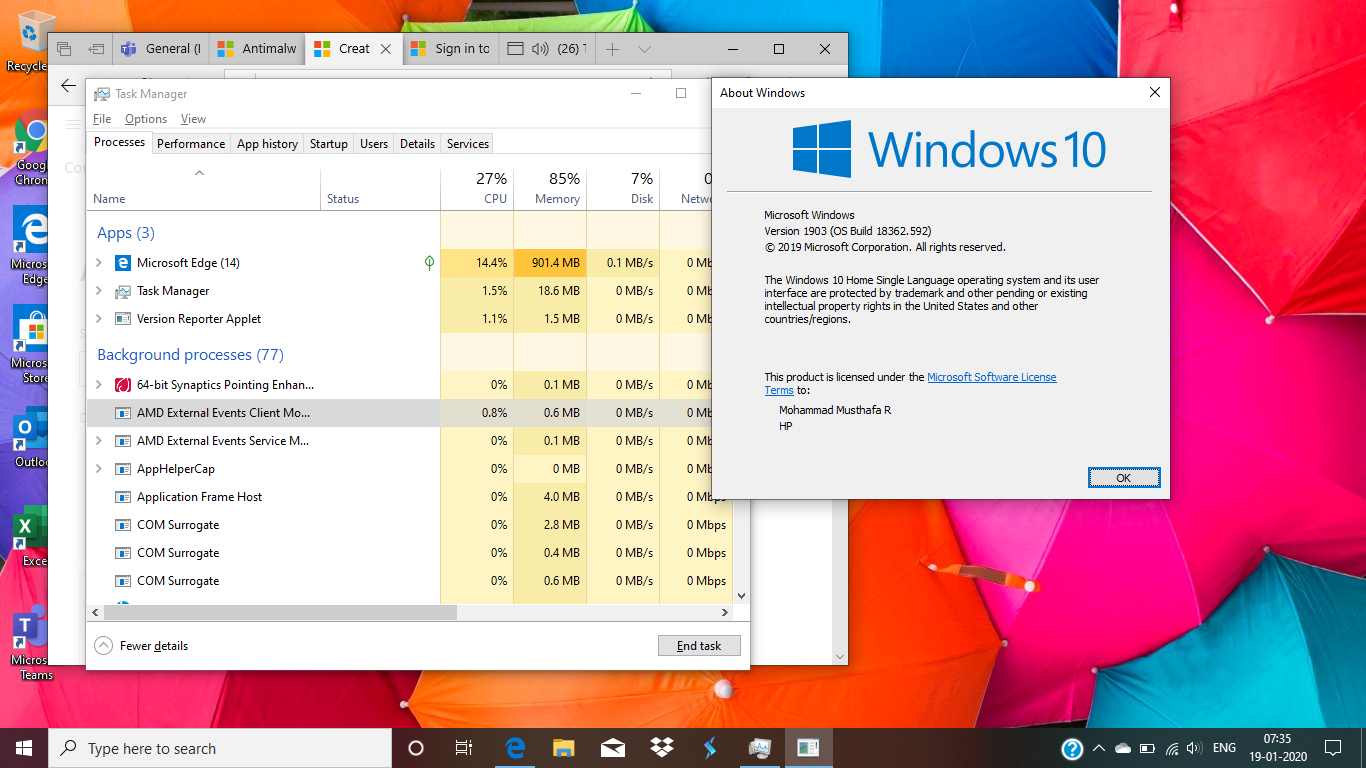Click Edge's tabs you've set aside icon
The image size is (1366, 768).
tap(64, 48)
